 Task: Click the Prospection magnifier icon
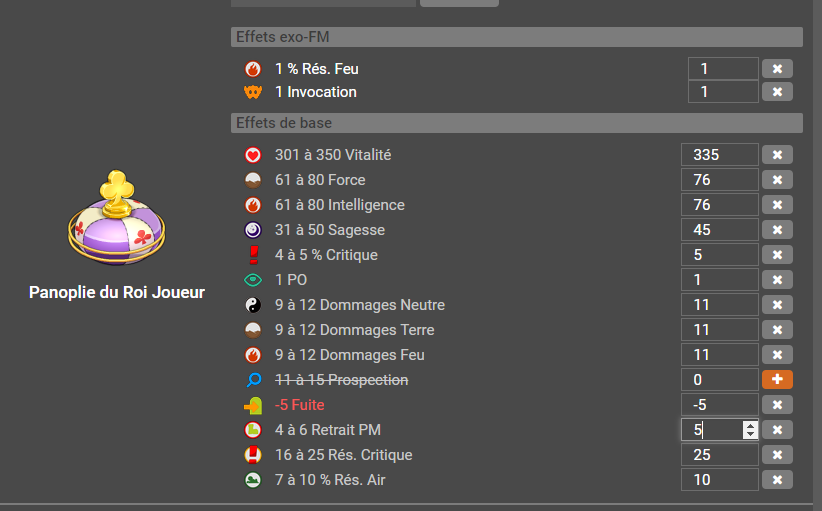(254, 380)
